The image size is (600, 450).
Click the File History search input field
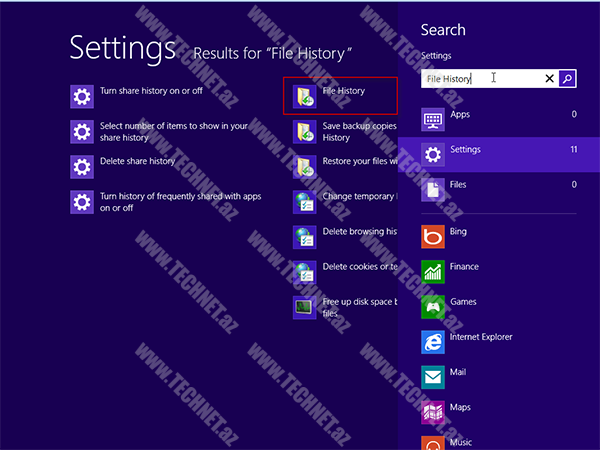point(480,78)
